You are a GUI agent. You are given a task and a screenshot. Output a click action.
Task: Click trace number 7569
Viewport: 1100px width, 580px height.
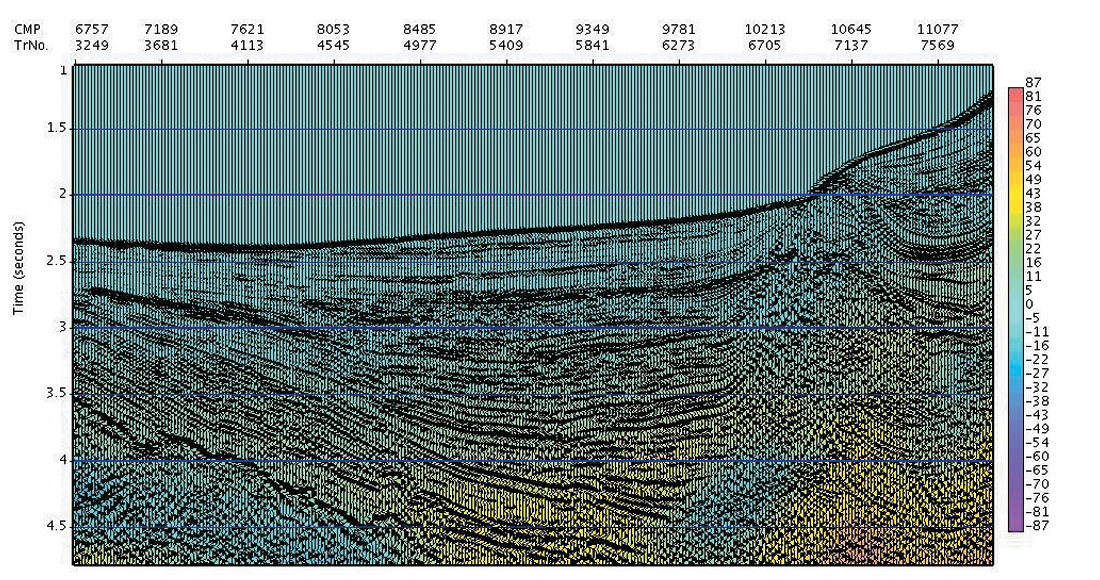pos(937,46)
